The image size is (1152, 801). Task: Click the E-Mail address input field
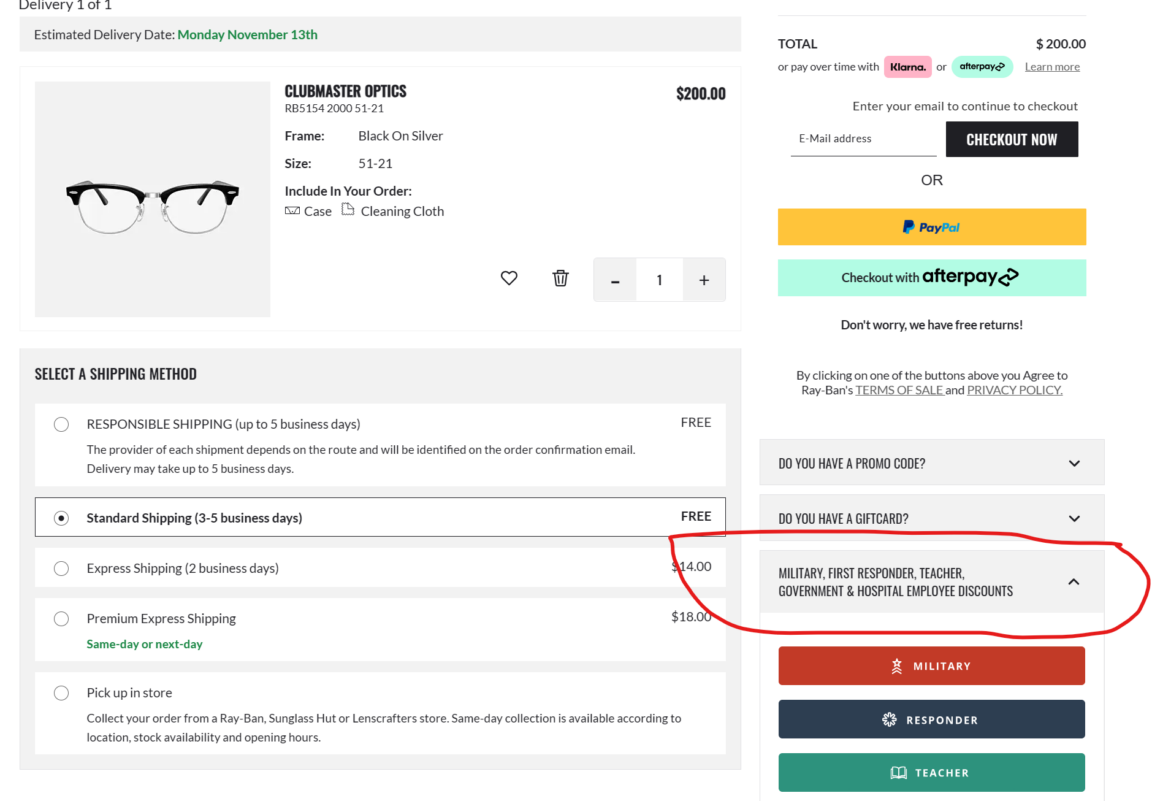(x=862, y=139)
